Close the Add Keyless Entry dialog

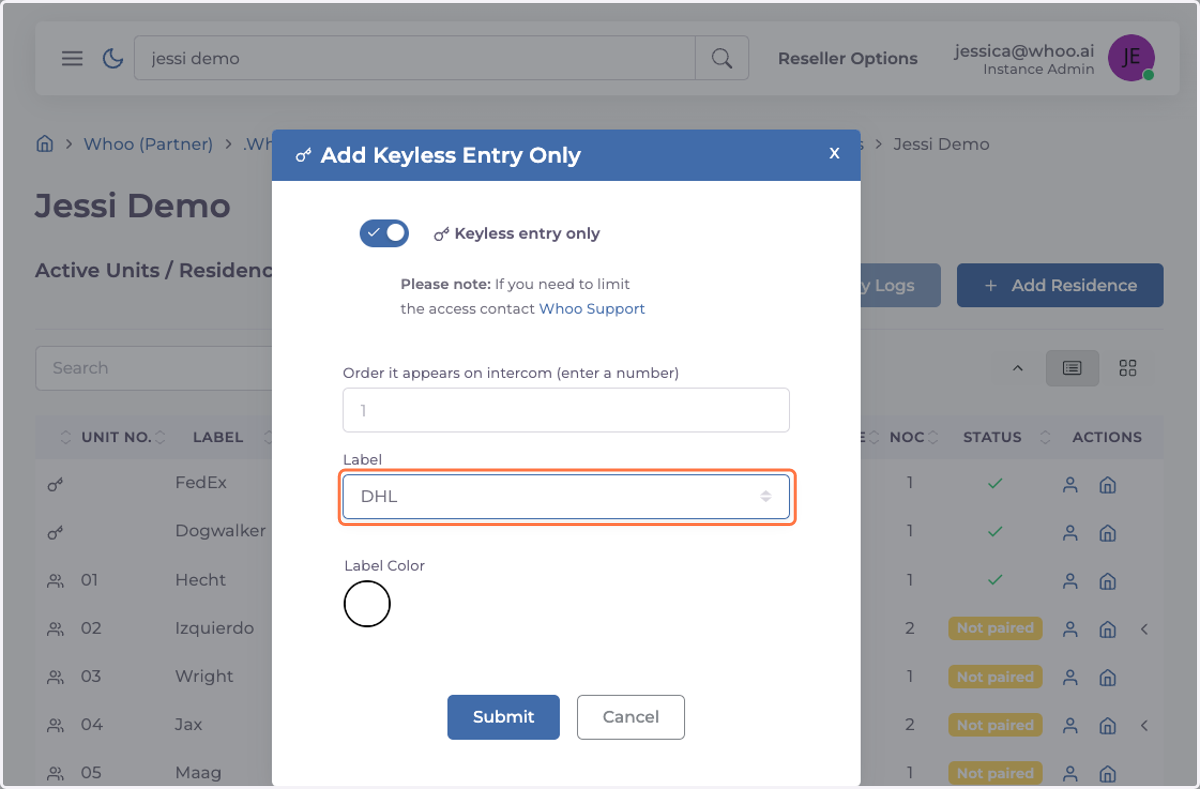pos(834,153)
